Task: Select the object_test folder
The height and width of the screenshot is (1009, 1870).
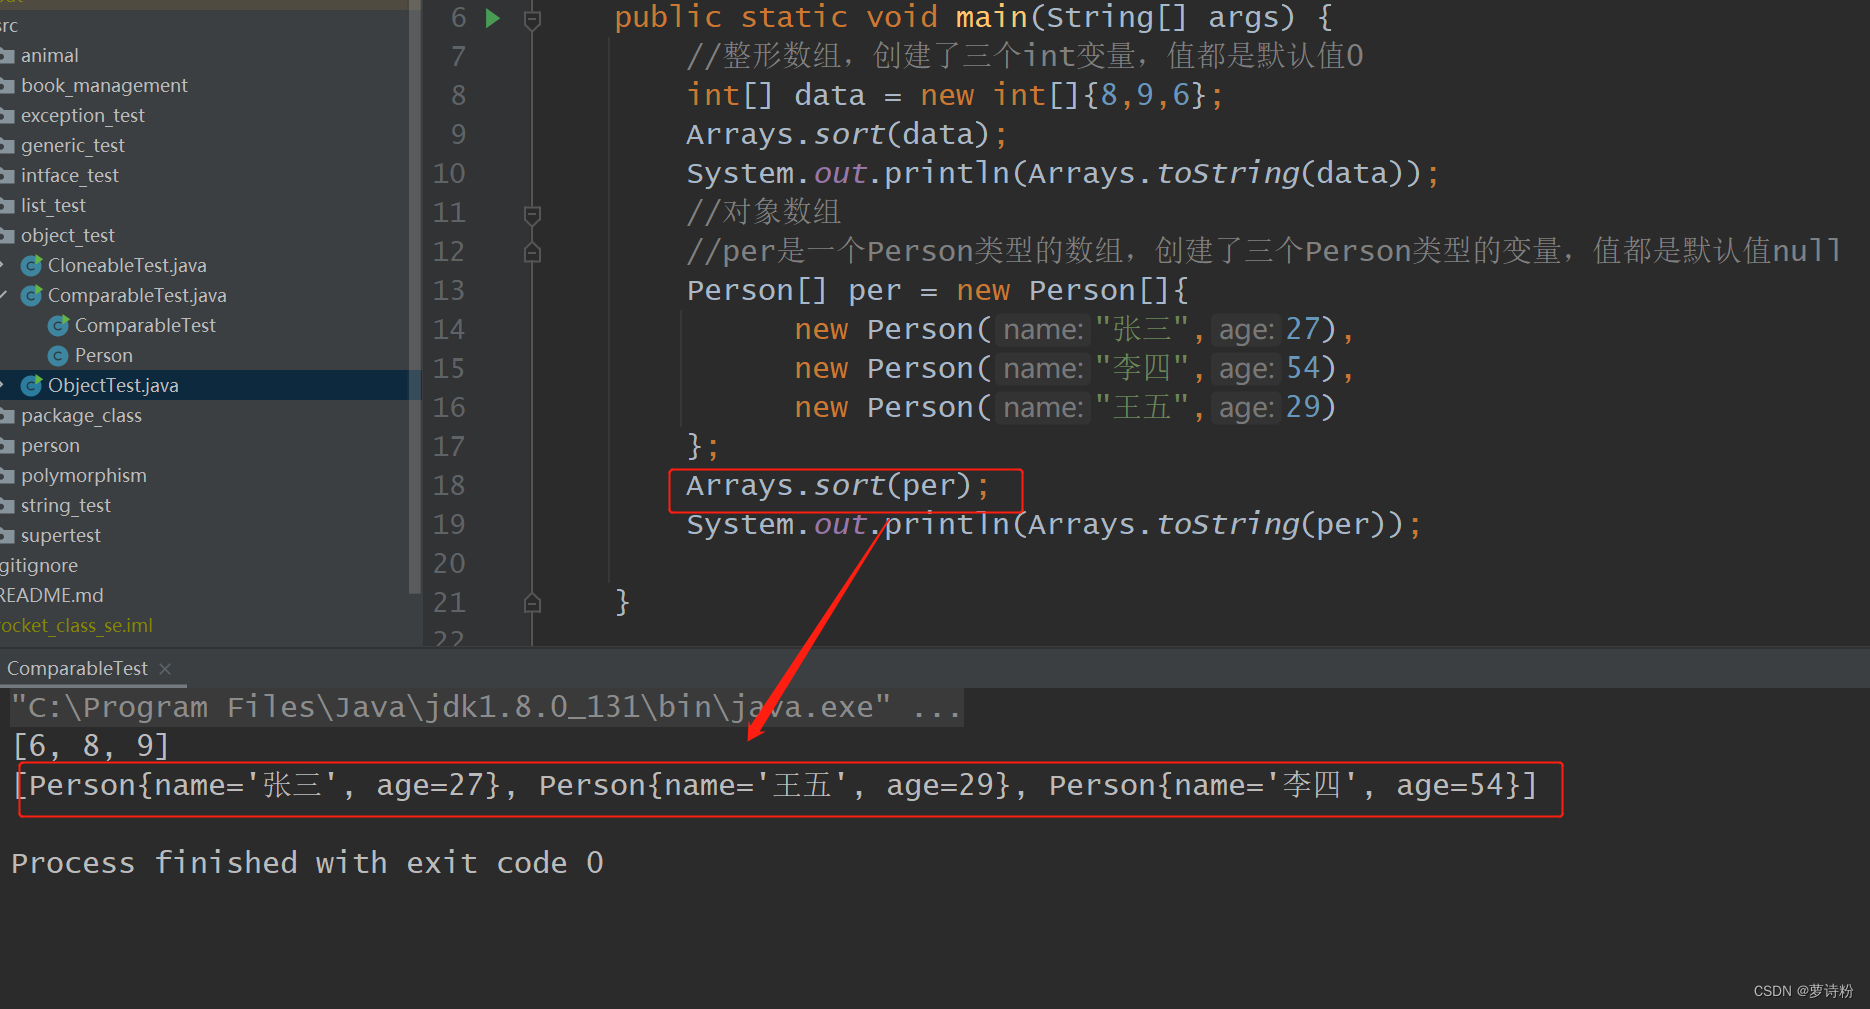Action: (x=68, y=236)
